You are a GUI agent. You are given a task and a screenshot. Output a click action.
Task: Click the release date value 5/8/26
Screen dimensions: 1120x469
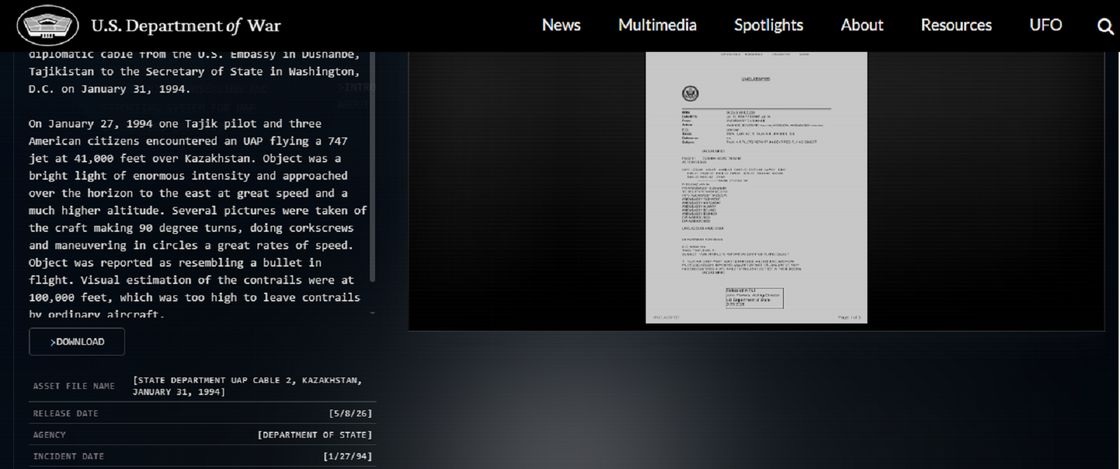click(351, 413)
